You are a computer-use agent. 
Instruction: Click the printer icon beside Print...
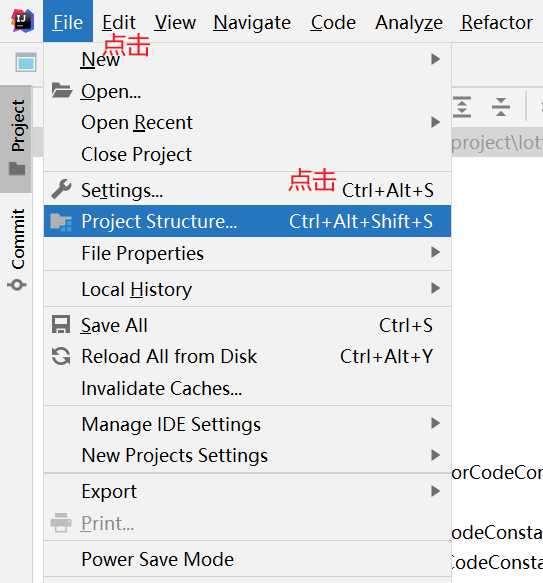tap(61, 522)
